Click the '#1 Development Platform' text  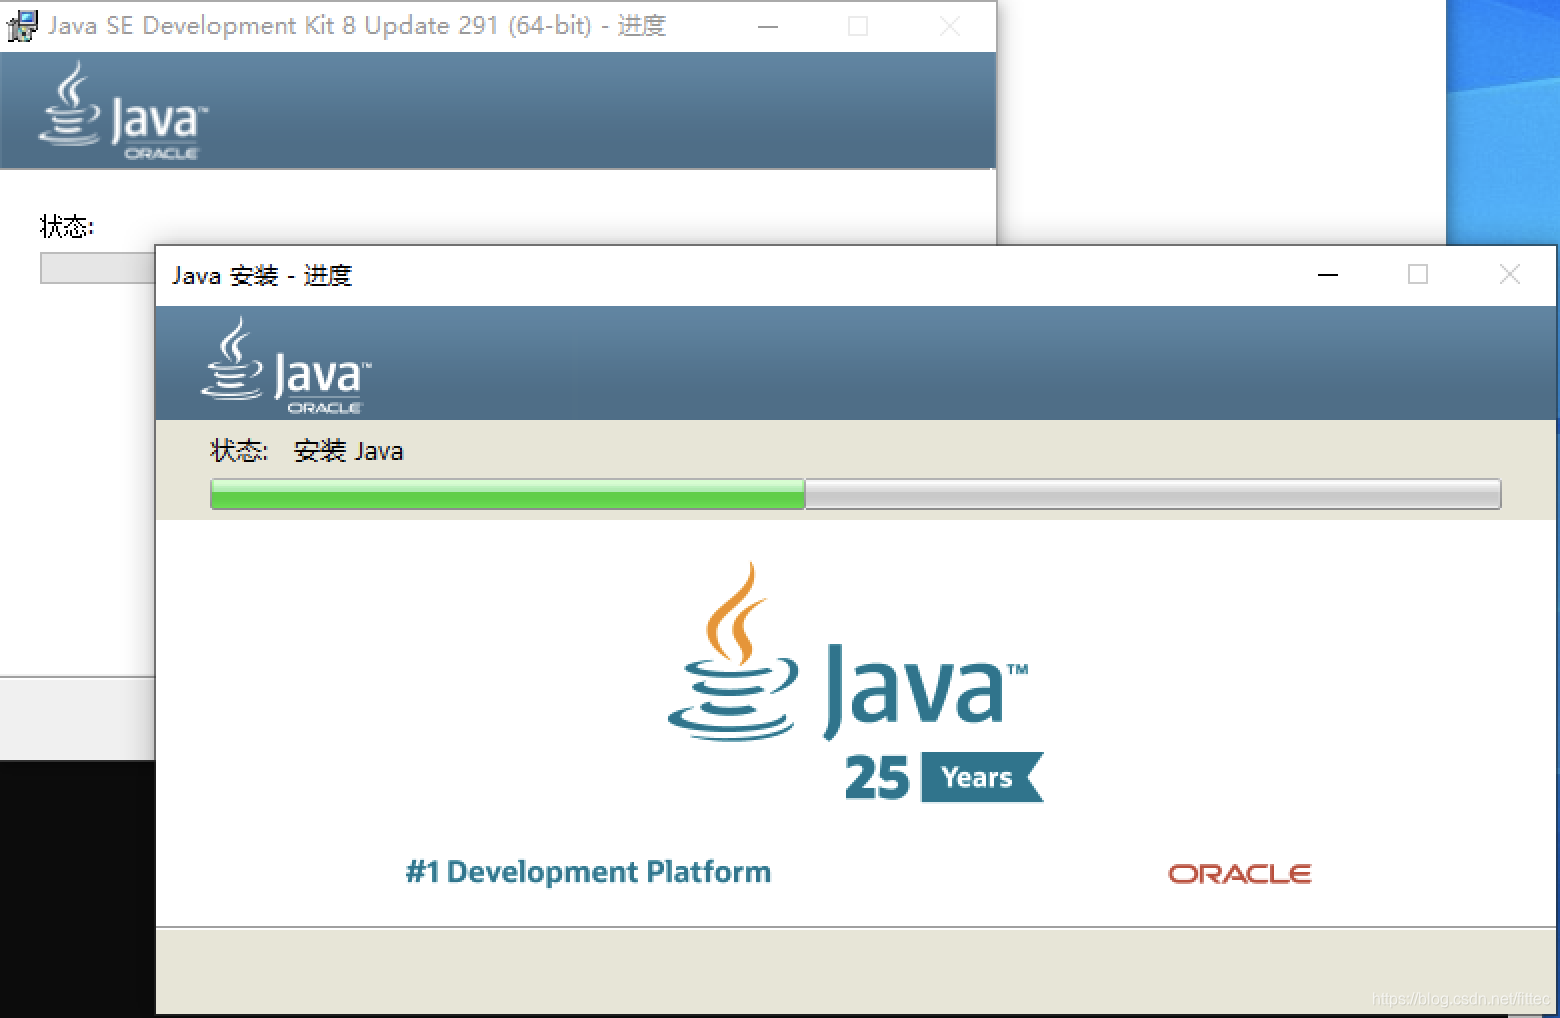(588, 872)
